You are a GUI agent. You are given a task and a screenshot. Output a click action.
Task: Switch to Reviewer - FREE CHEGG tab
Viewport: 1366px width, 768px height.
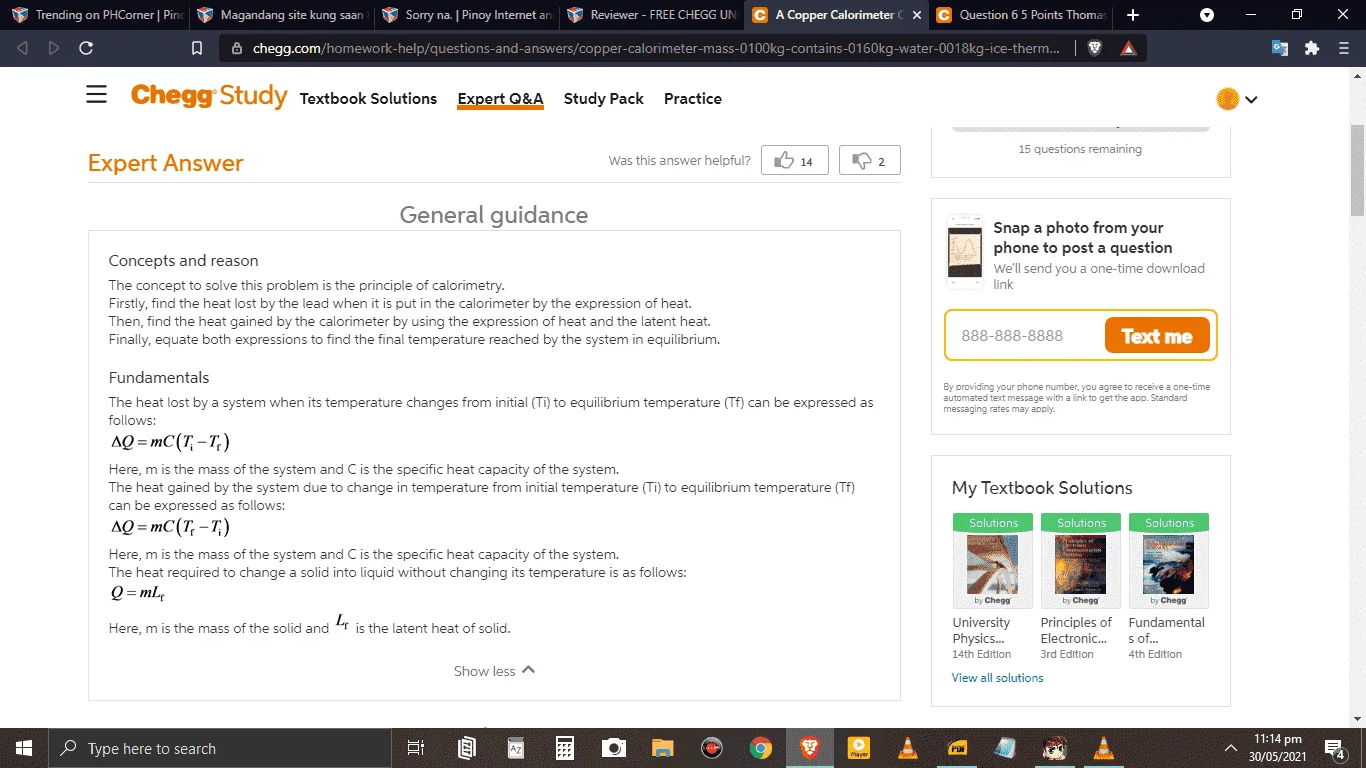click(x=650, y=15)
